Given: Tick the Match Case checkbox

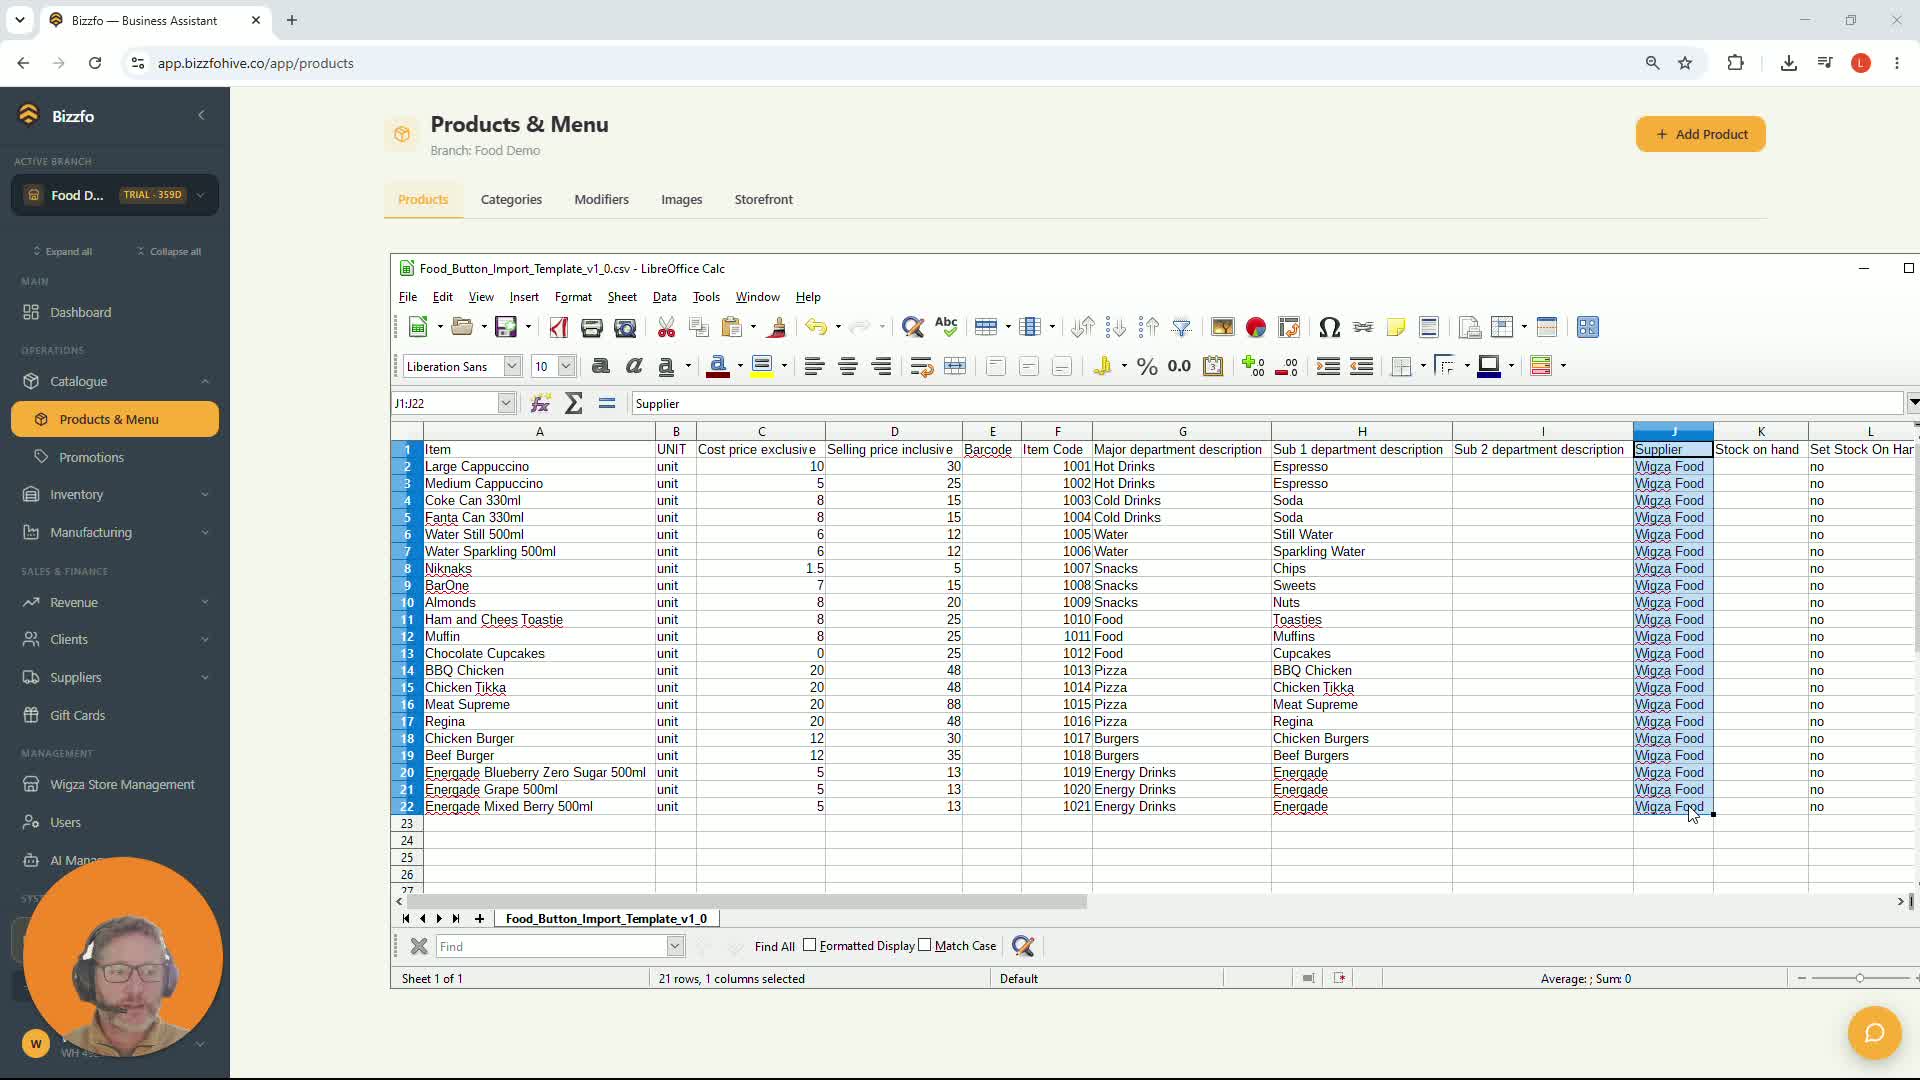Looking at the screenshot, I should pyautogui.click(x=925, y=945).
